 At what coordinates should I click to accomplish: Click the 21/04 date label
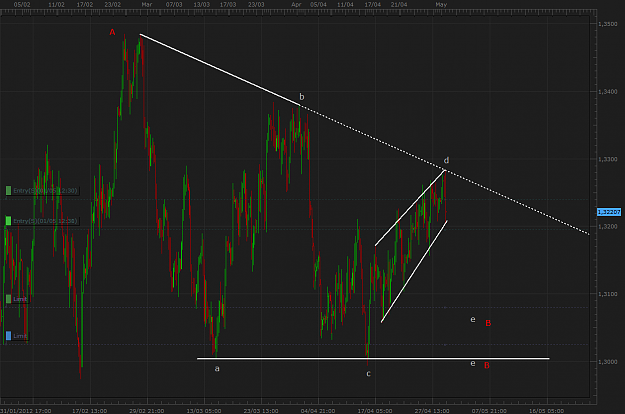pyautogui.click(x=399, y=5)
